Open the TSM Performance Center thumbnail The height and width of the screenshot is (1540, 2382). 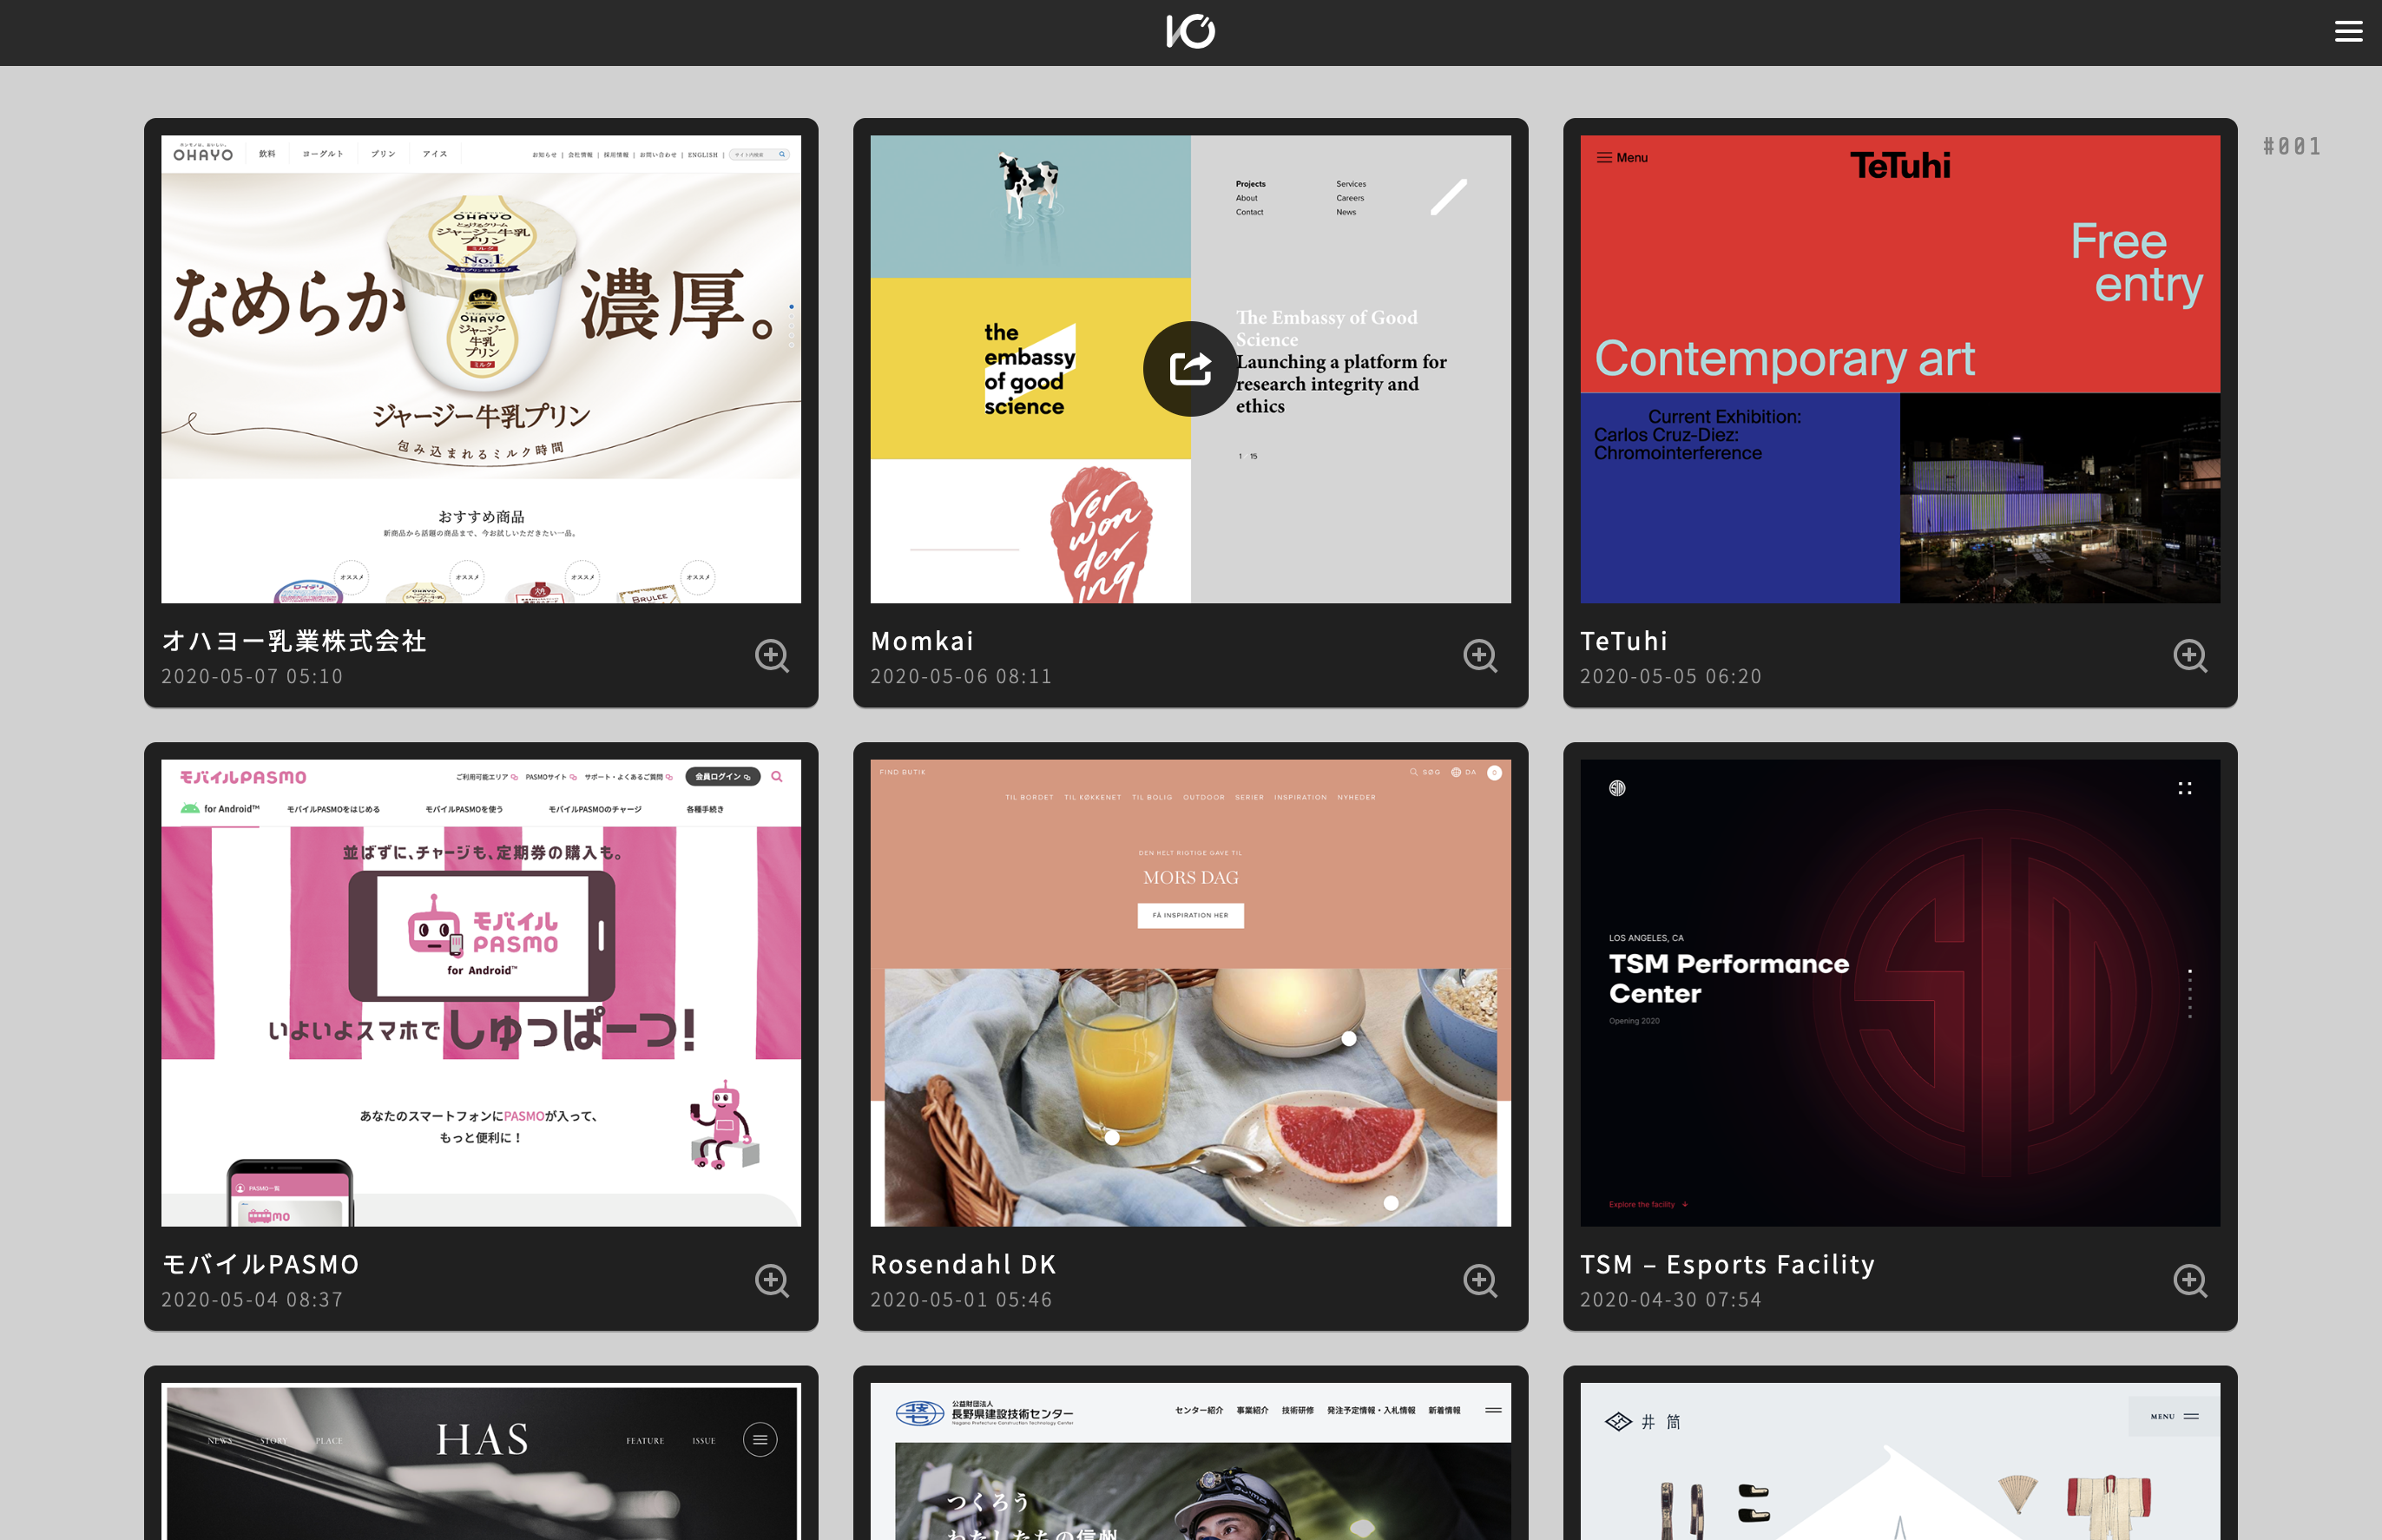point(1900,993)
